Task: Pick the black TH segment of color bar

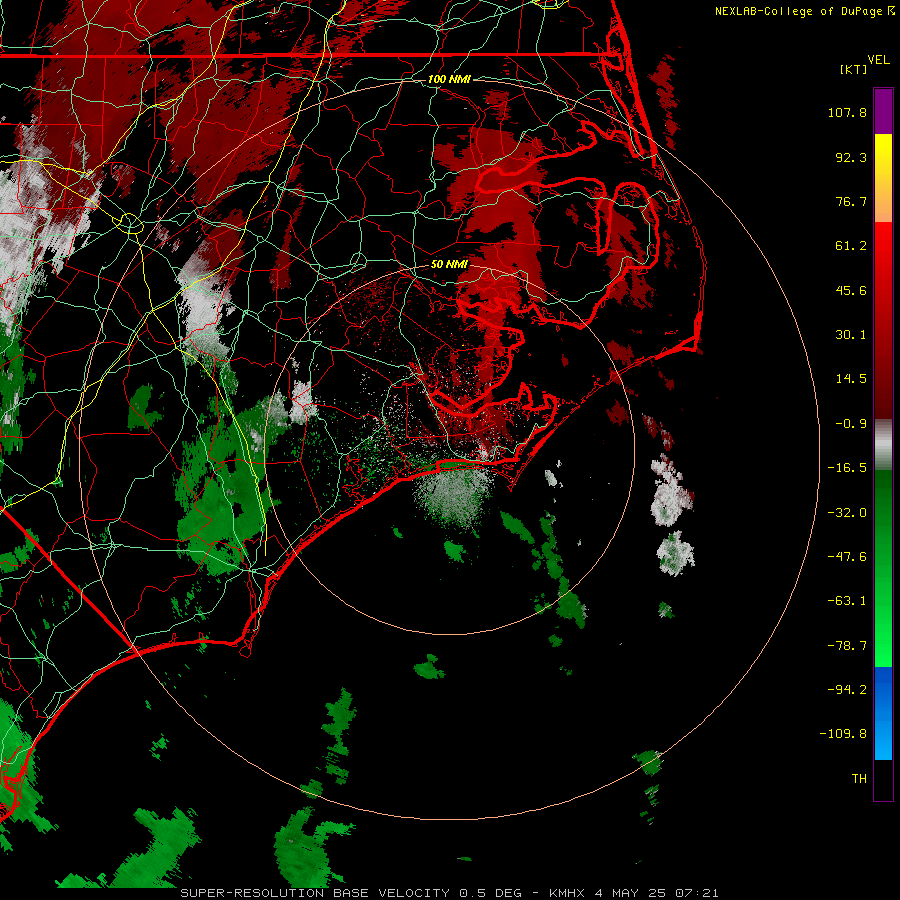Action: [x=883, y=779]
